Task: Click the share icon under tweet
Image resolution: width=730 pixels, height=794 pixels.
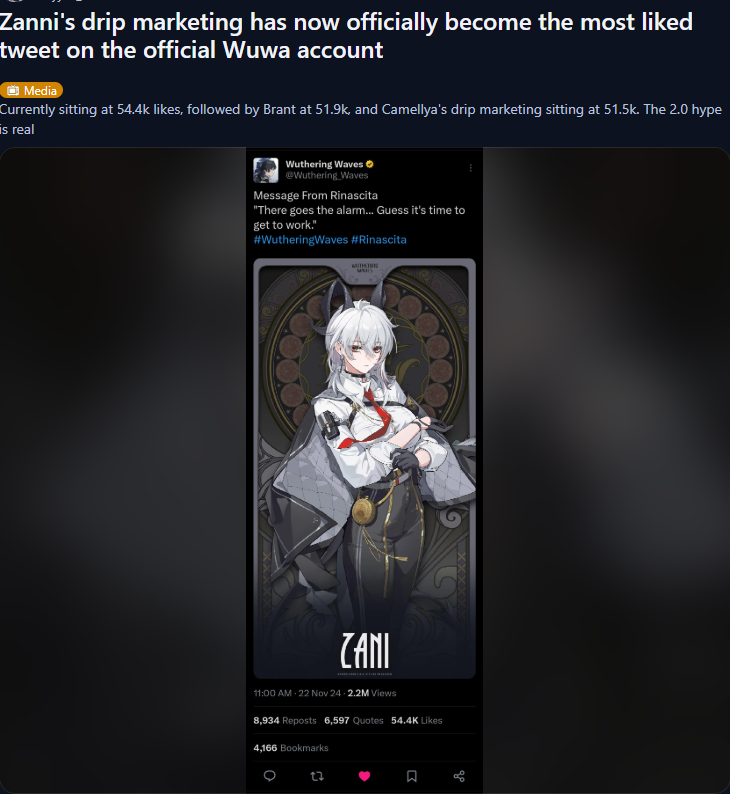Action: (459, 776)
